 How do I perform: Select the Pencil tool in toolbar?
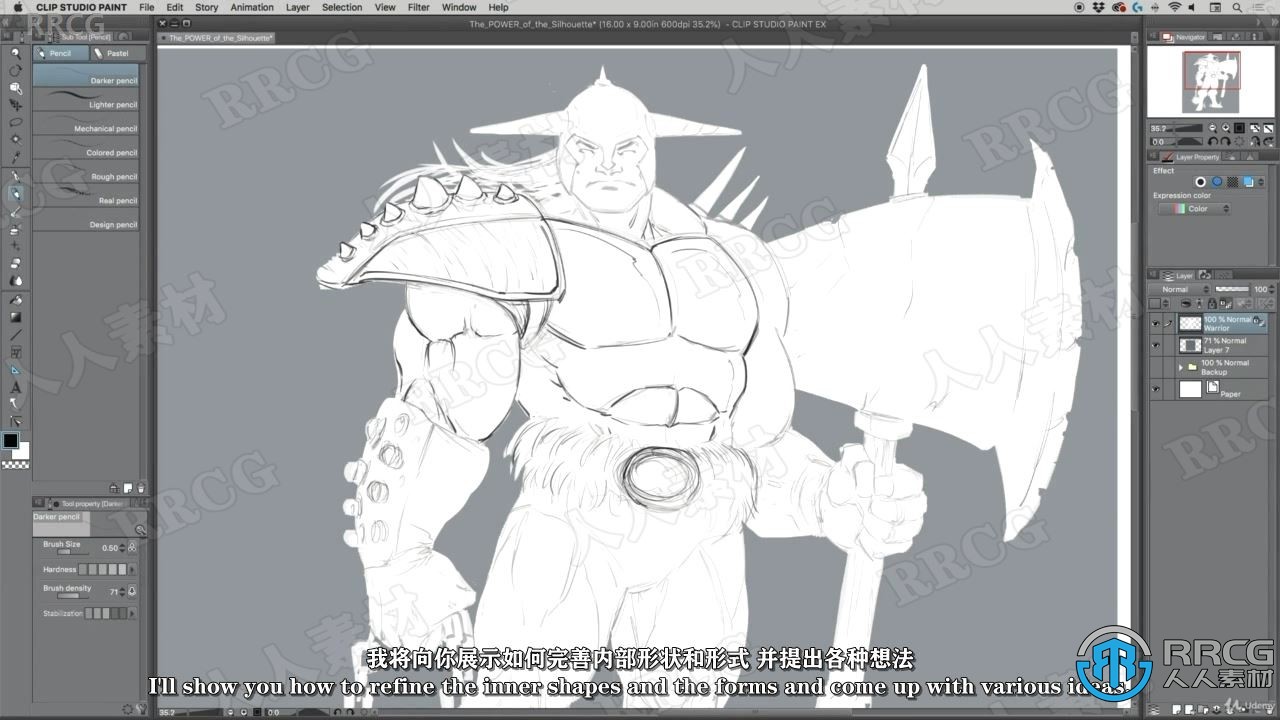(x=16, y=193)
